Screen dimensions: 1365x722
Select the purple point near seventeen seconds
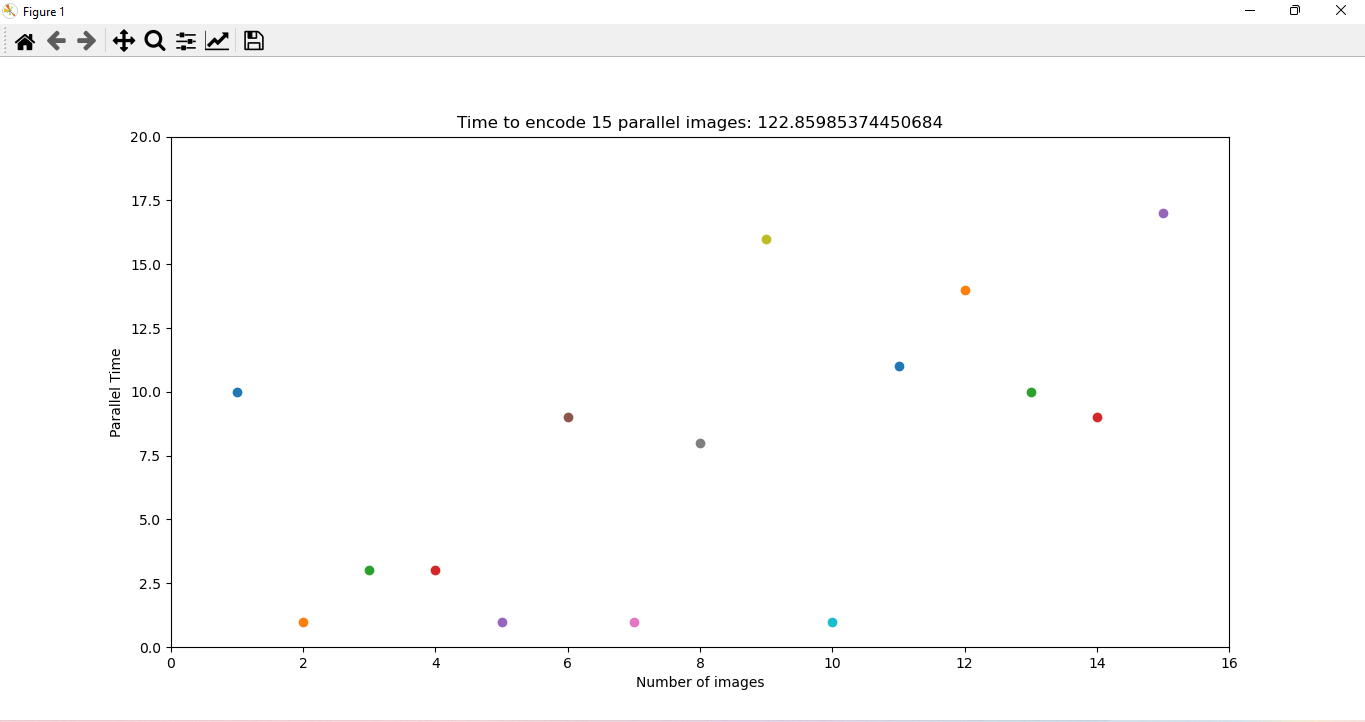(1163, 212)
